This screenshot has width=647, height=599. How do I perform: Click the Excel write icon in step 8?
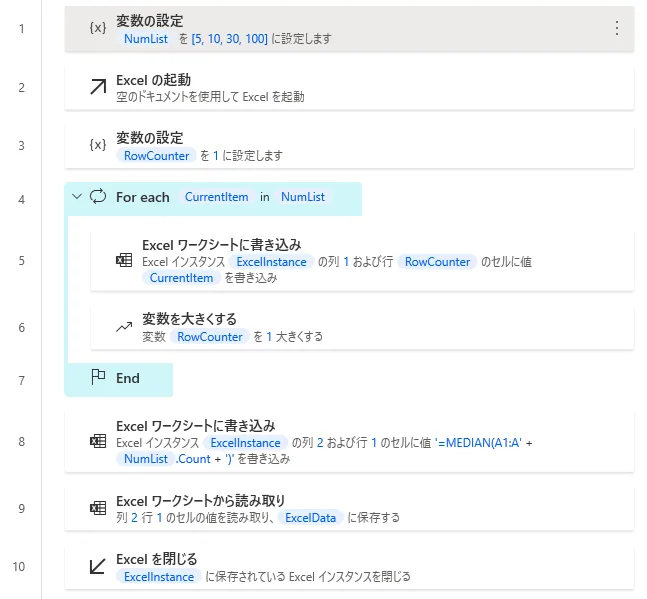[98, 442]
